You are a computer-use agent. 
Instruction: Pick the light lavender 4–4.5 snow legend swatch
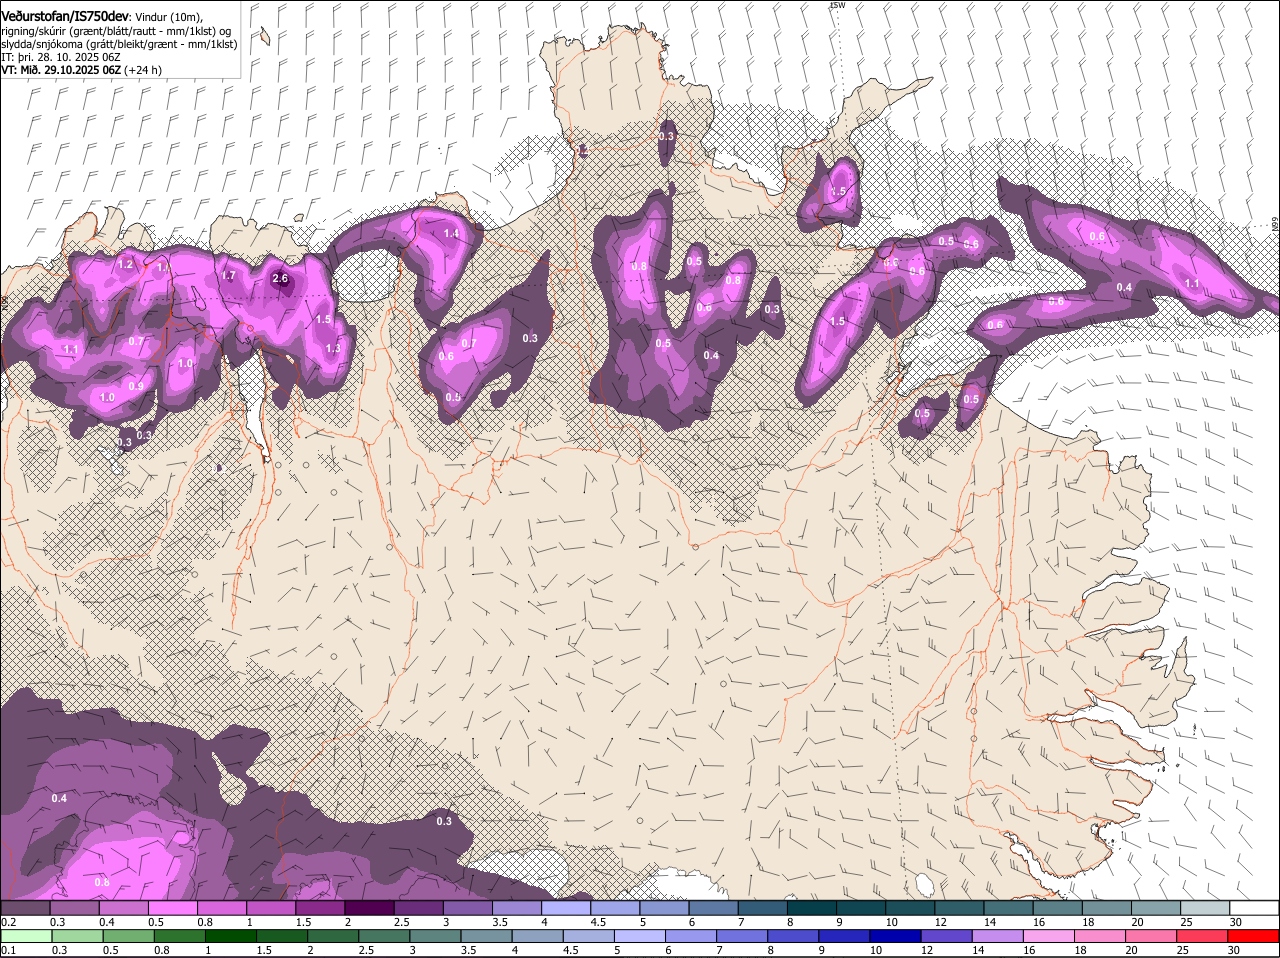[568, 908]
